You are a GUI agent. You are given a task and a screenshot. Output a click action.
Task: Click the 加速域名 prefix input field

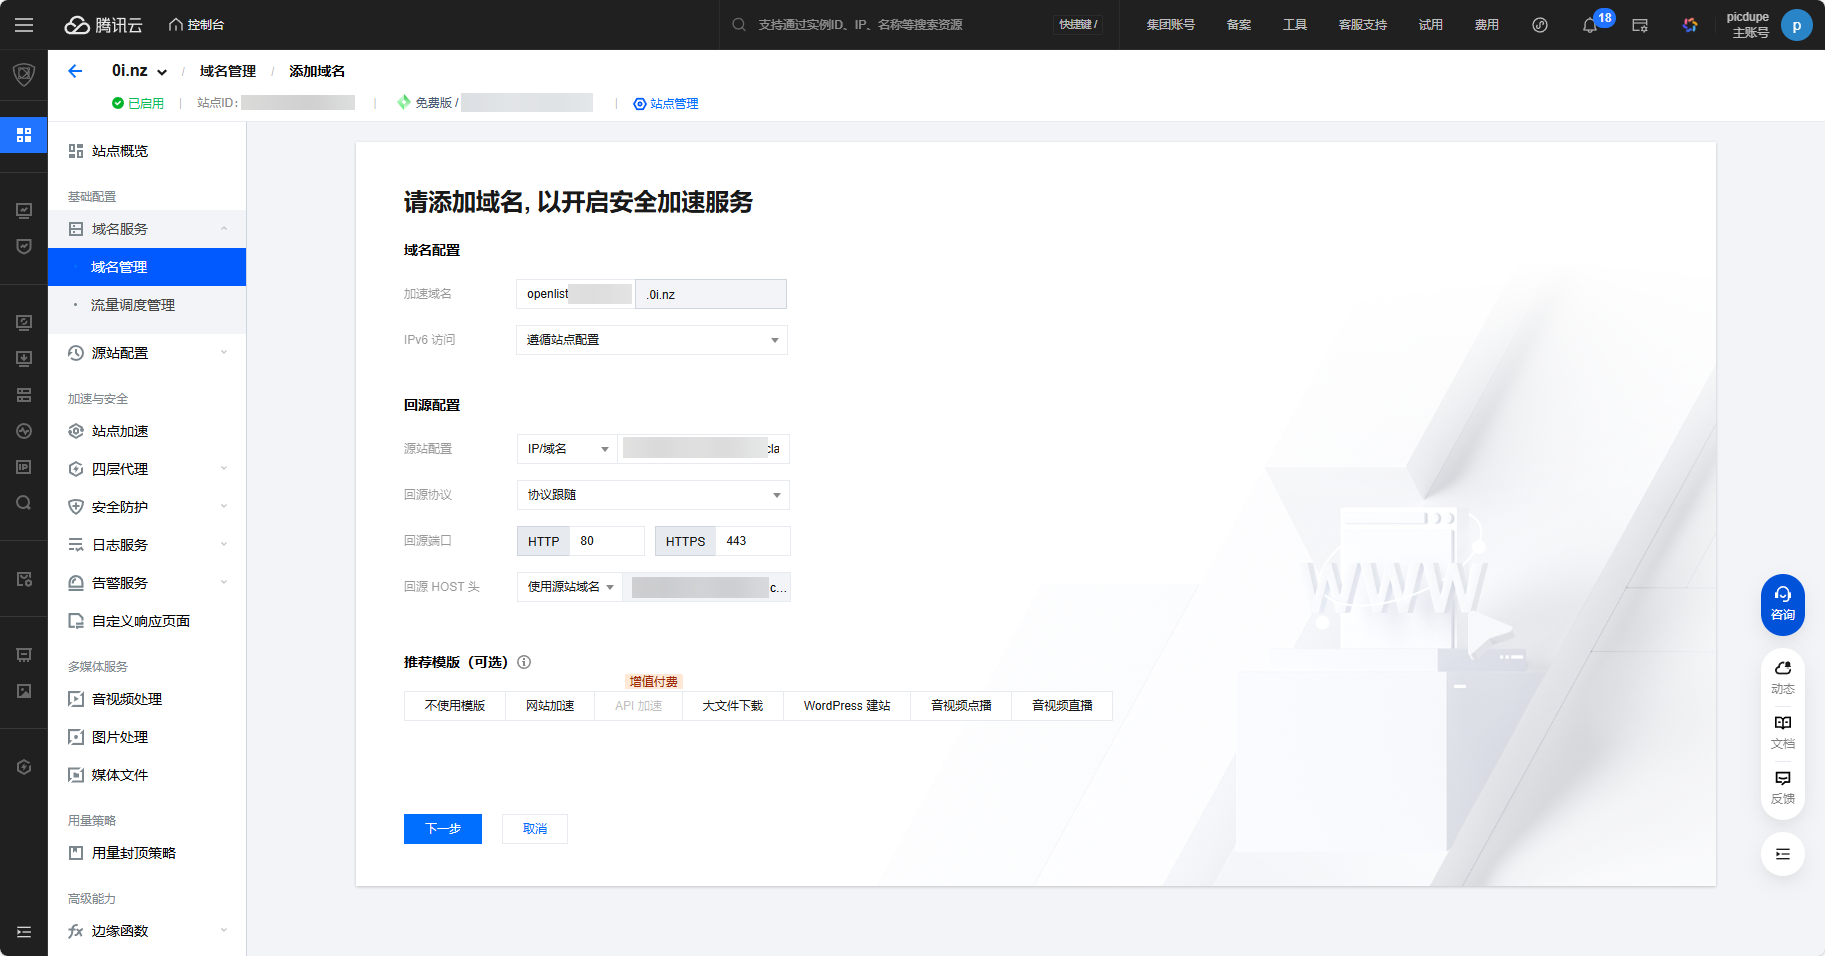(575, 294)
